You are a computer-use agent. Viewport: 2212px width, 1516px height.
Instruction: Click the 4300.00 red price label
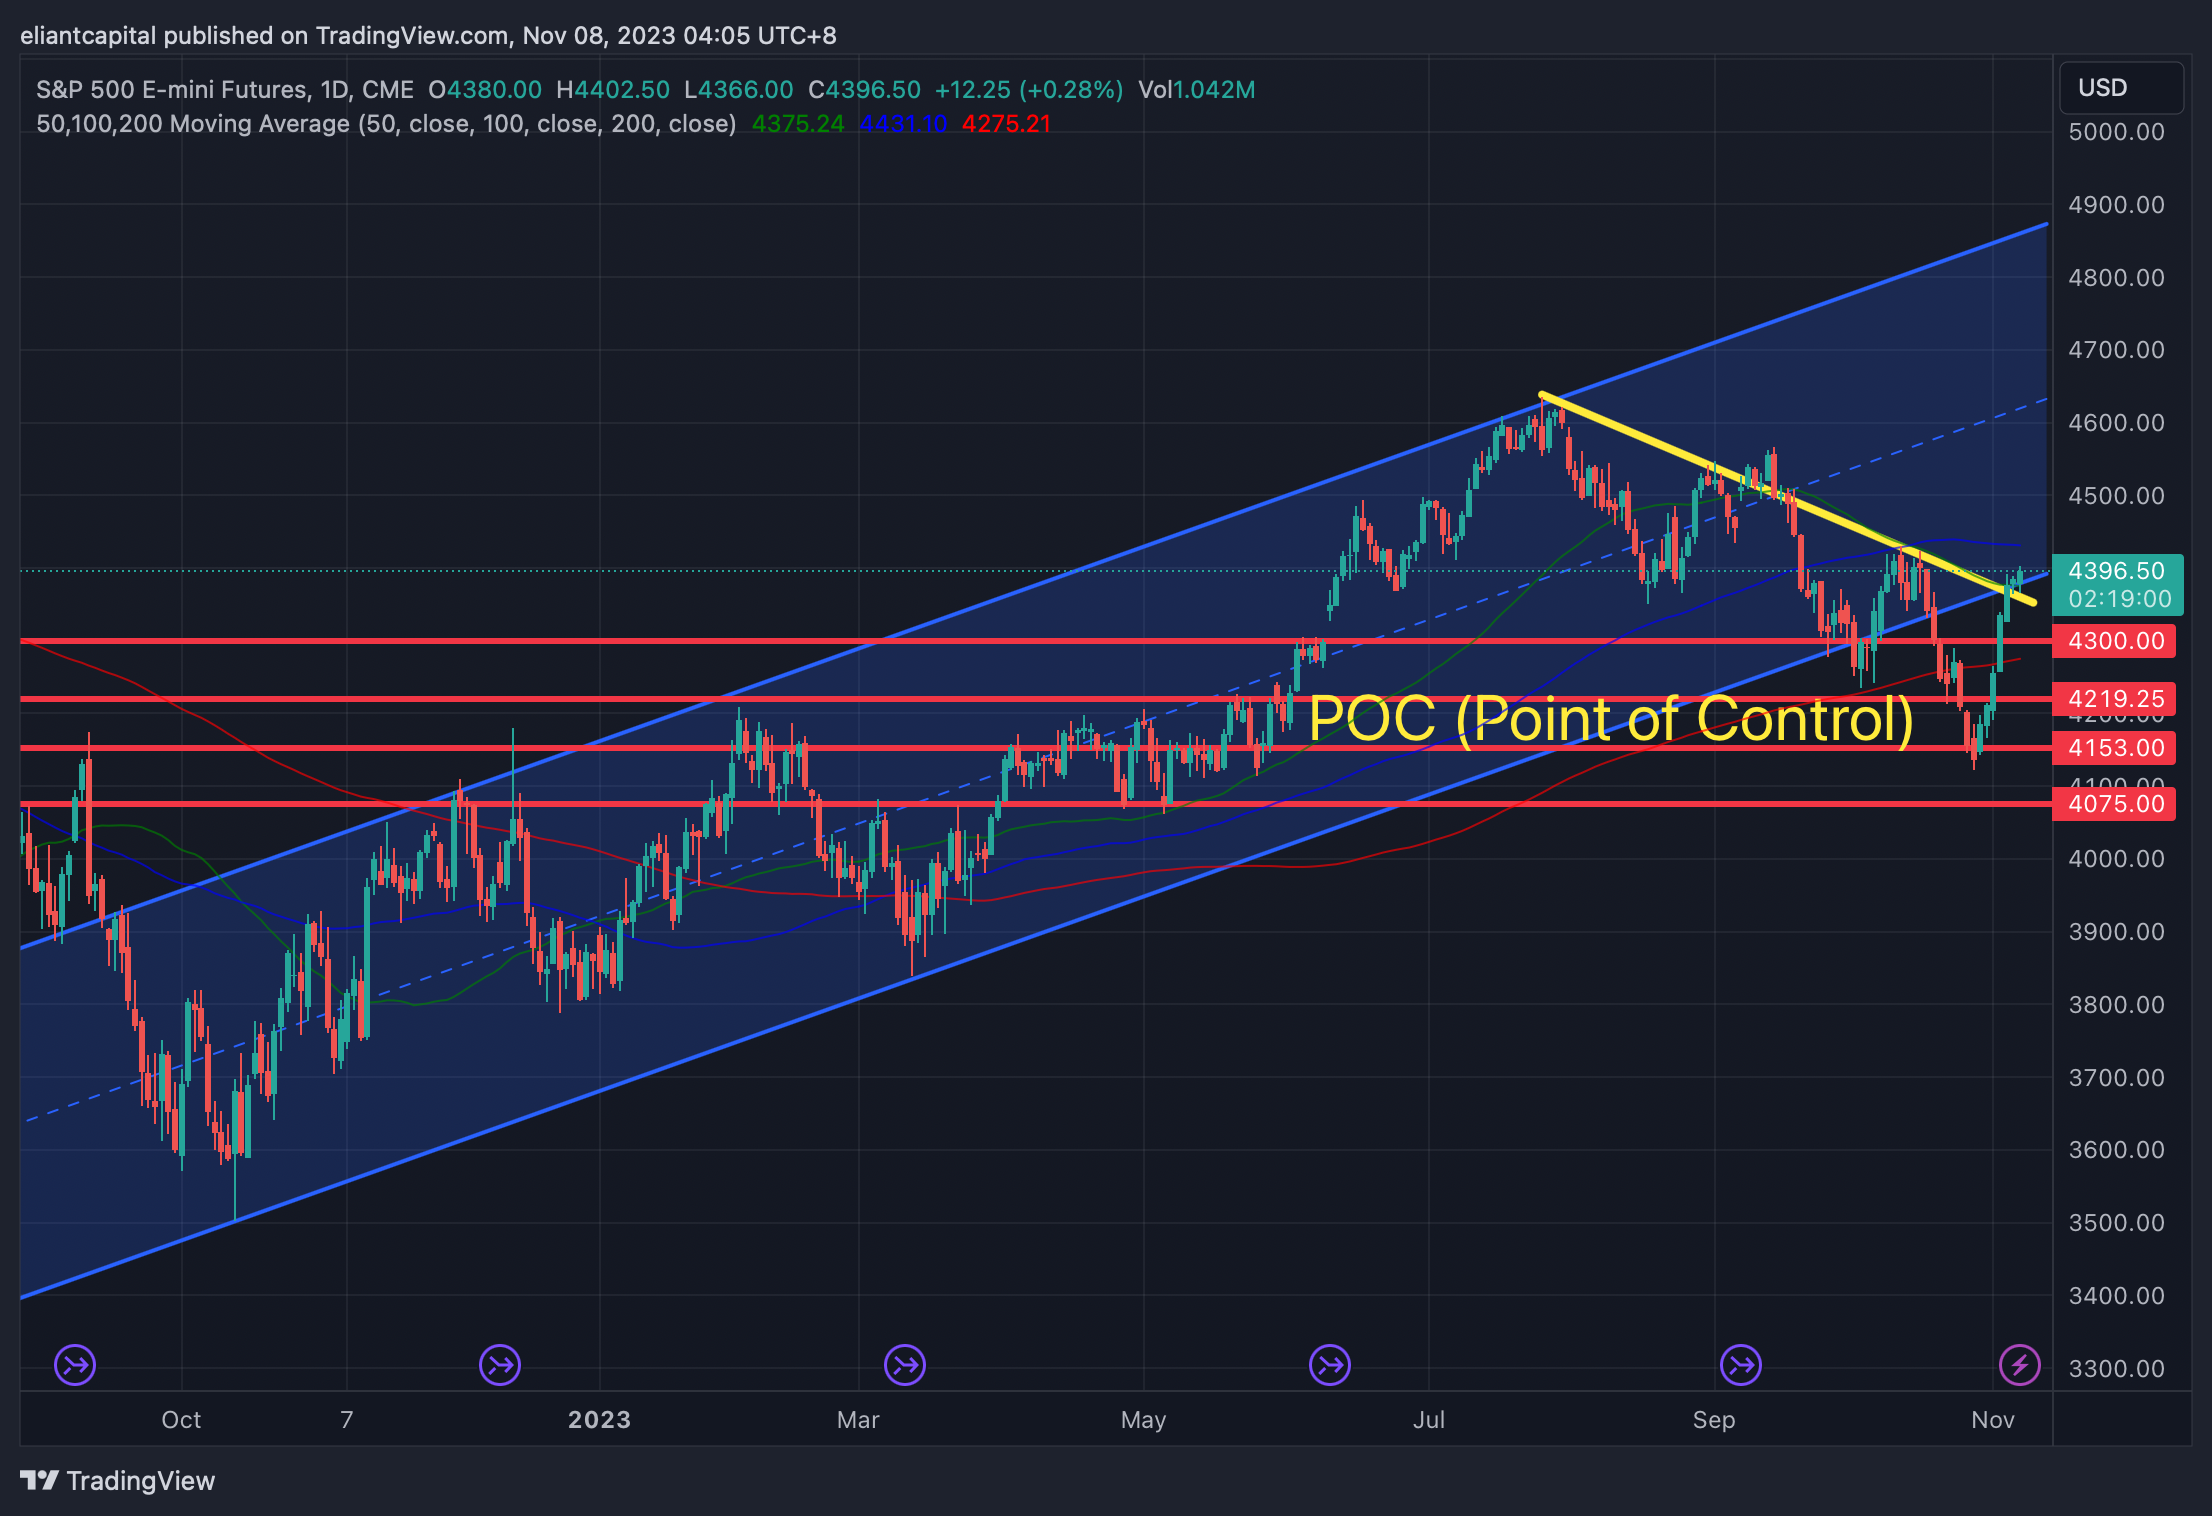pos(2114,641)
